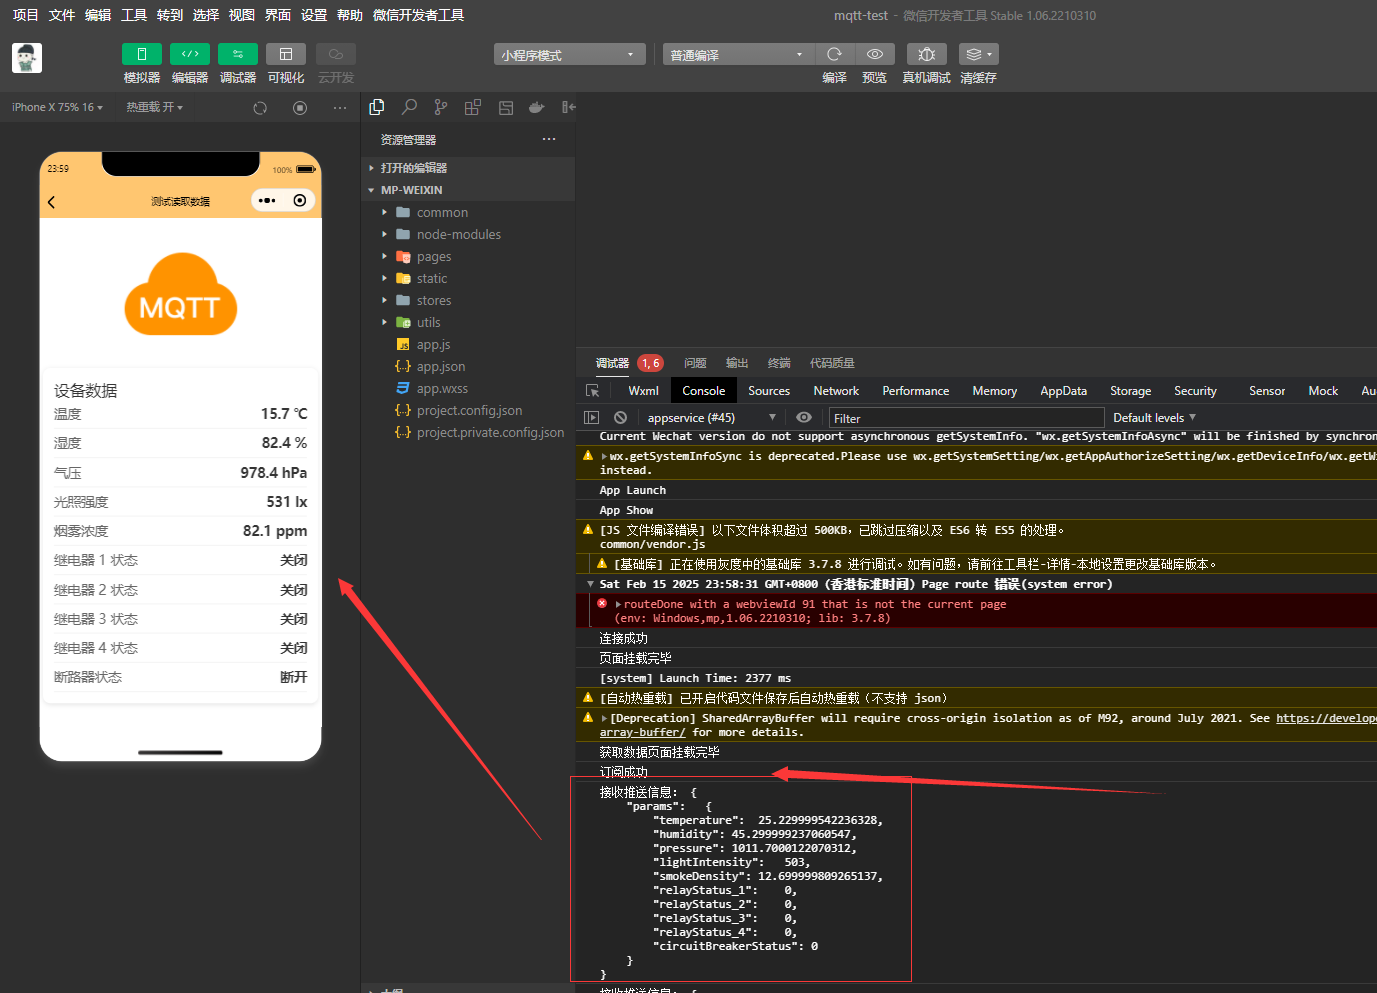This screenshot has width=1377, height=993.
Task: Click the console Filter input field
Action: (x=965, y=418)
